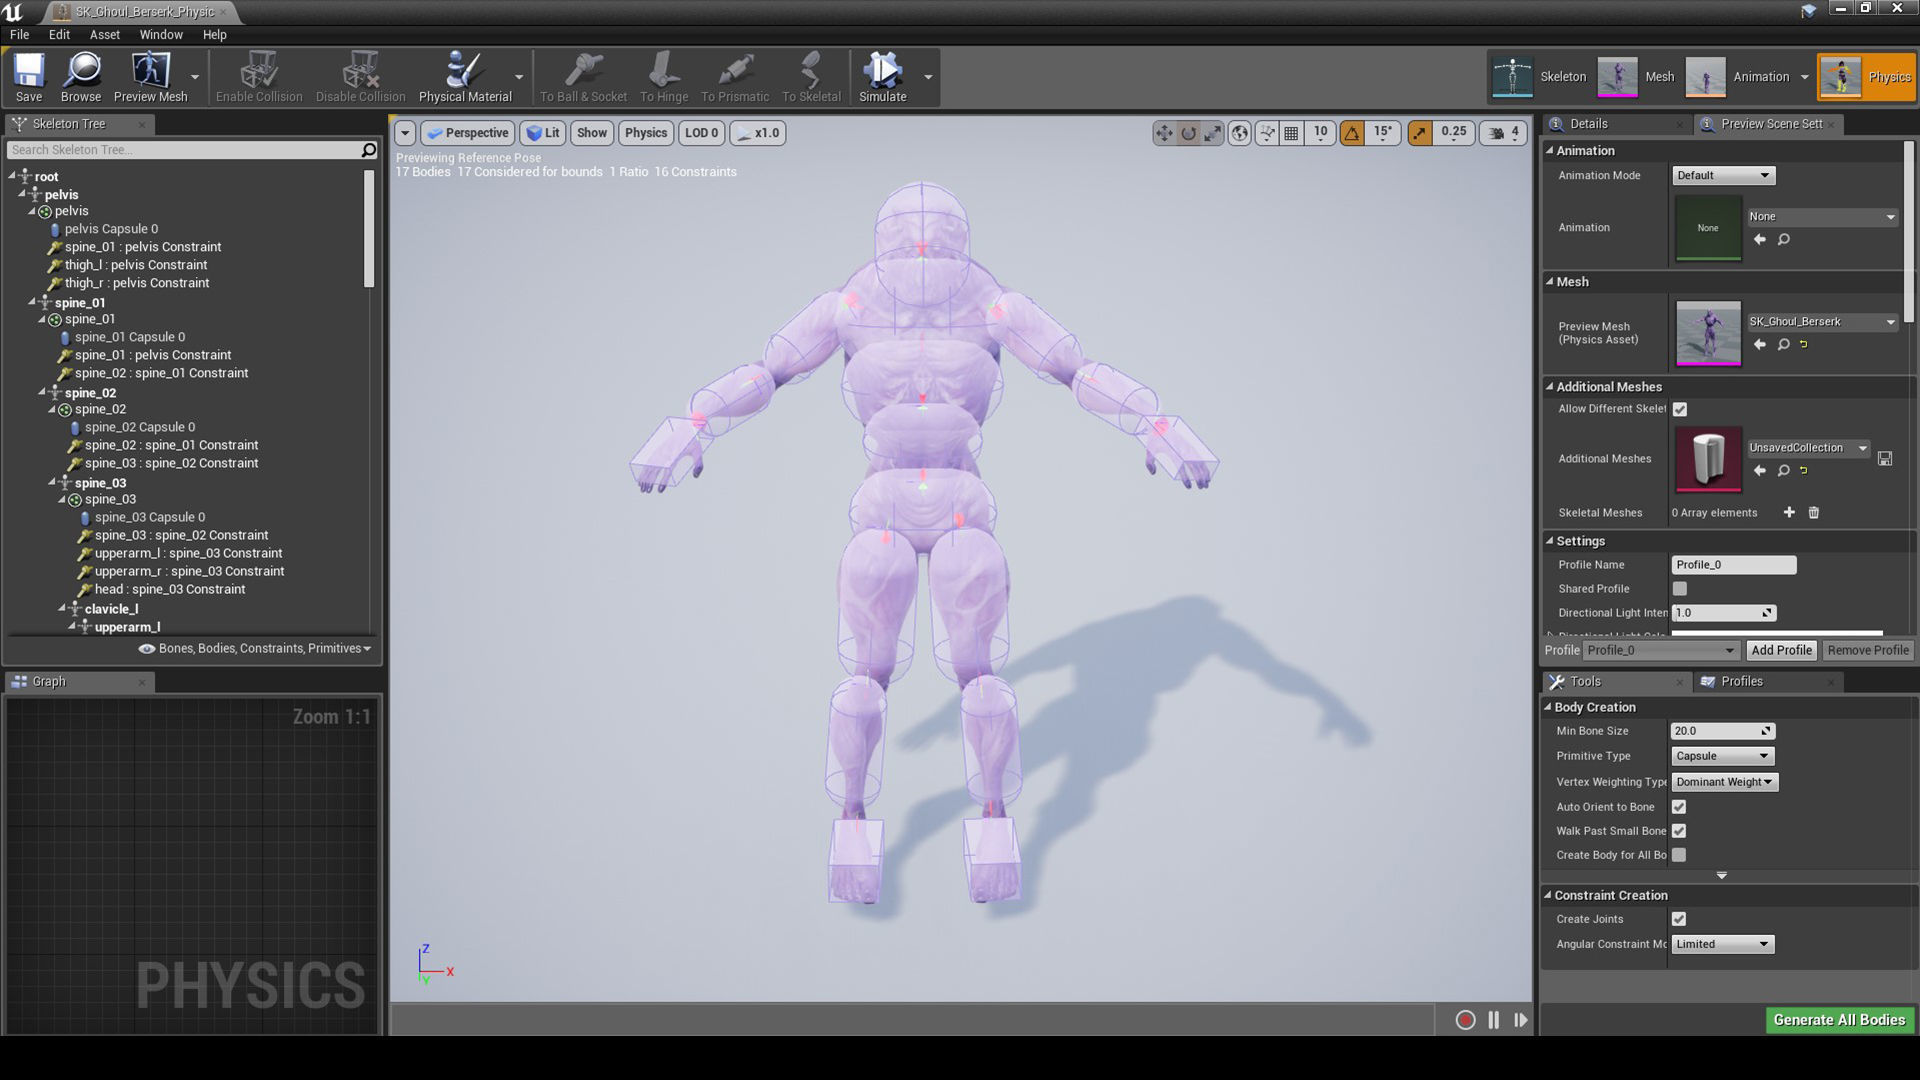Open Primitive Type Capsule dropdown

[x=1722, y=756]
